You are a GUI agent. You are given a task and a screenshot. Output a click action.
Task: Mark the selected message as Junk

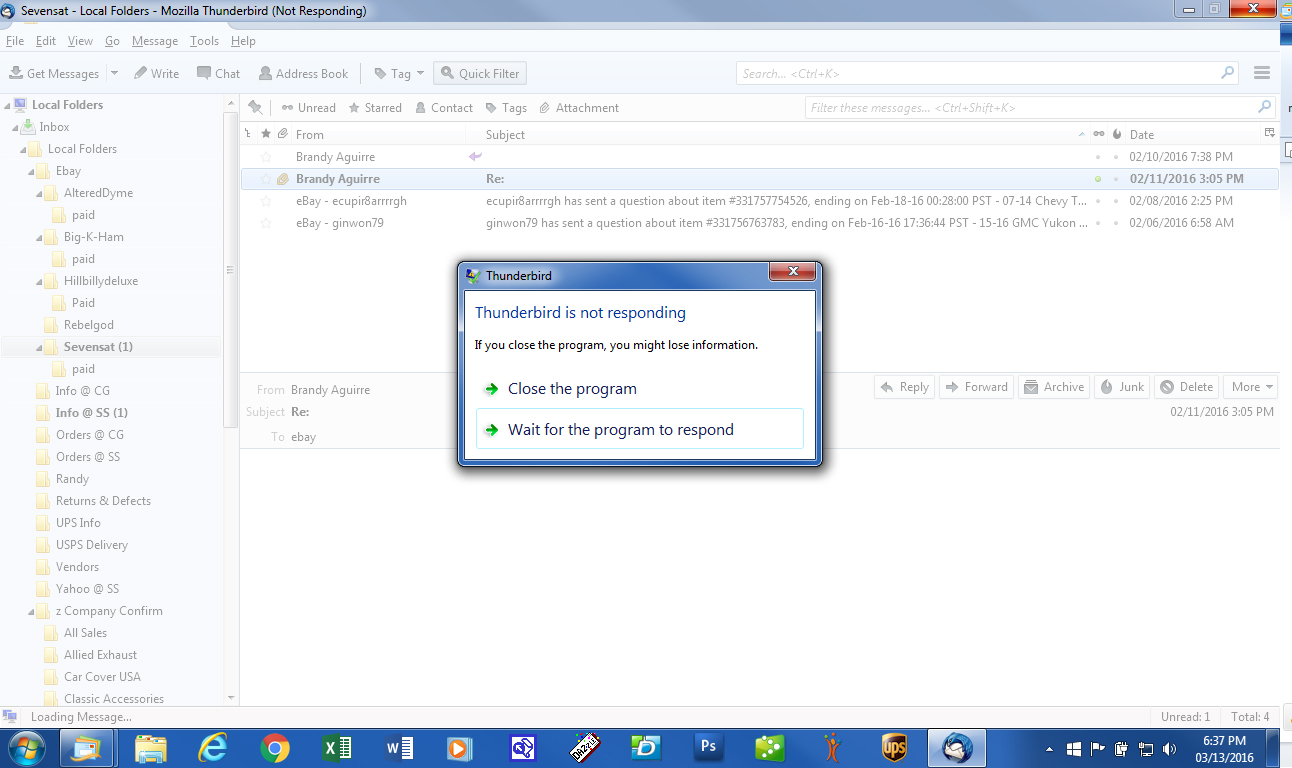(x=1122, y=387)
